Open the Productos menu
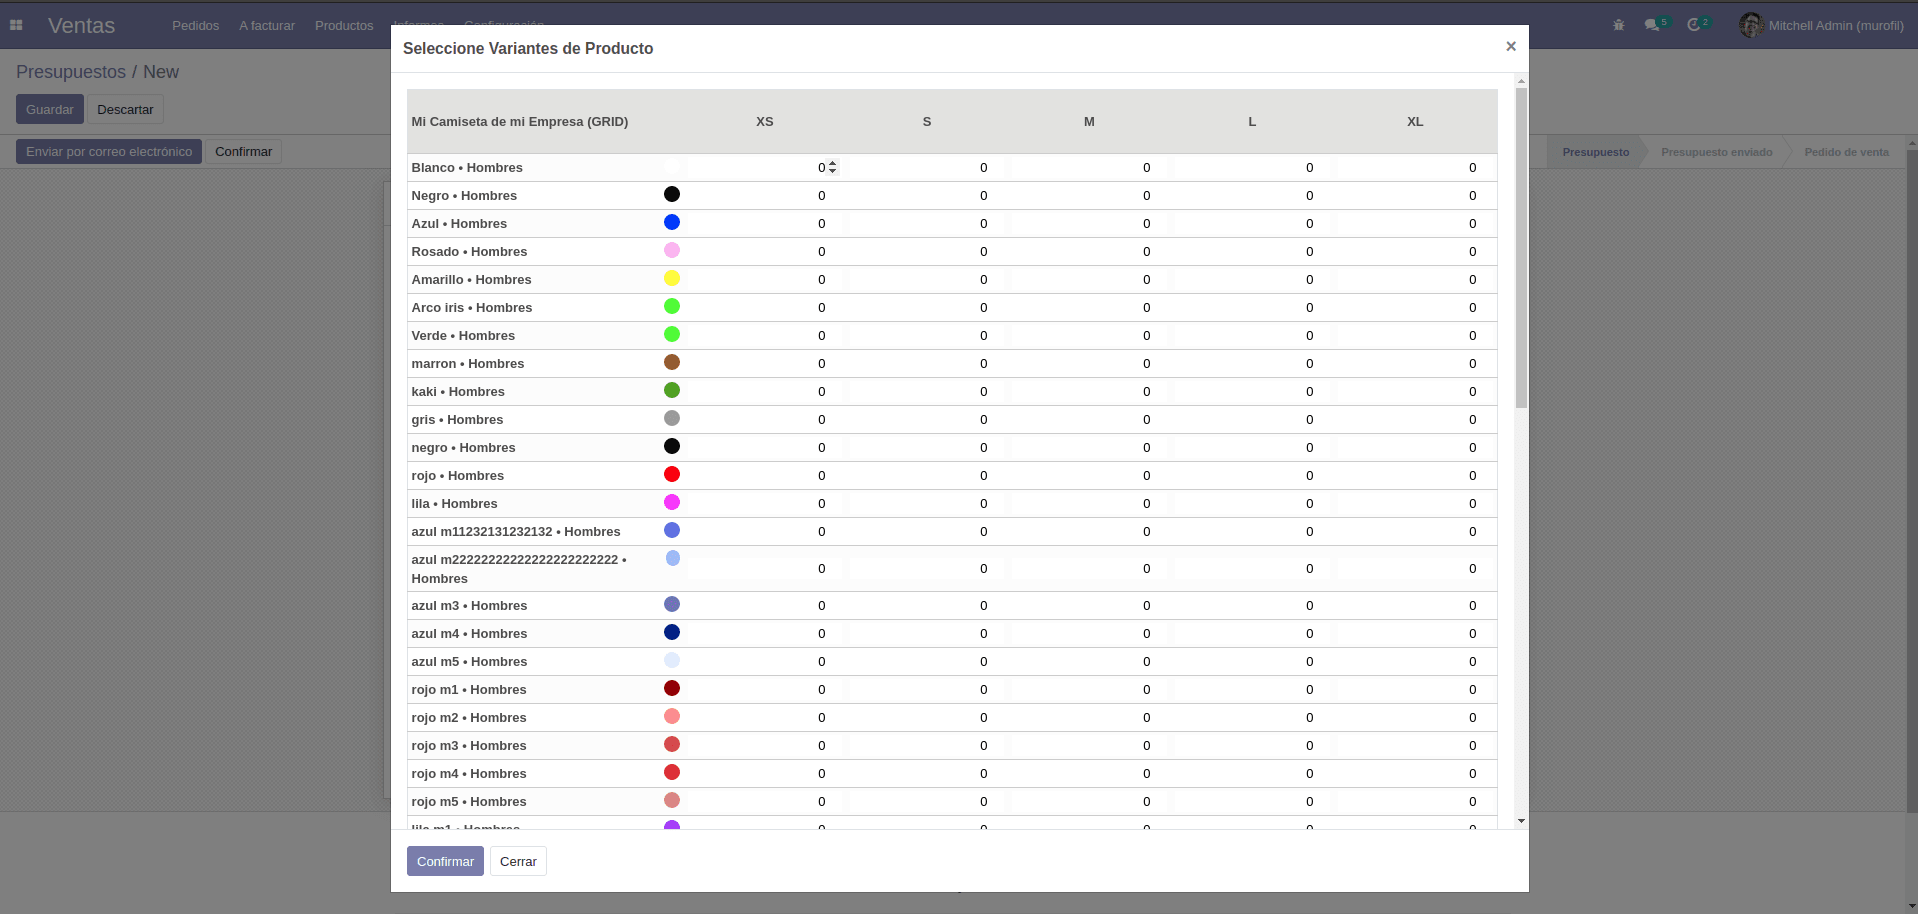Image resolution: width=1918 pixels, height=914 pixels. coord(344,25)
